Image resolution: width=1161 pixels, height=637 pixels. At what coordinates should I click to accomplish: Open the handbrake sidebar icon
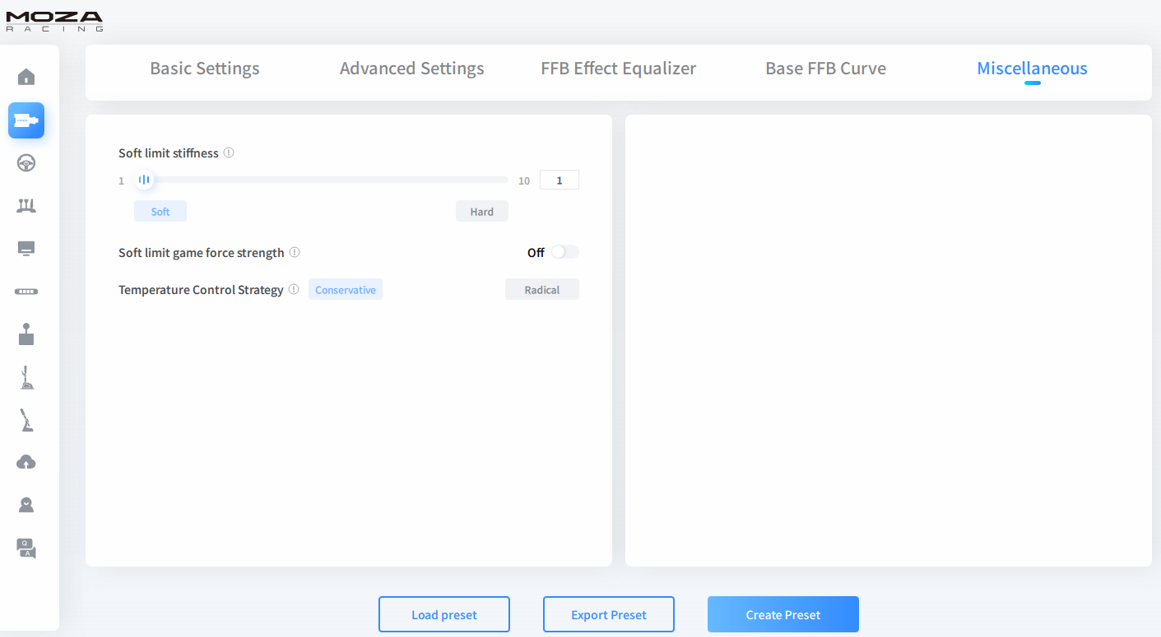(27, 420)
